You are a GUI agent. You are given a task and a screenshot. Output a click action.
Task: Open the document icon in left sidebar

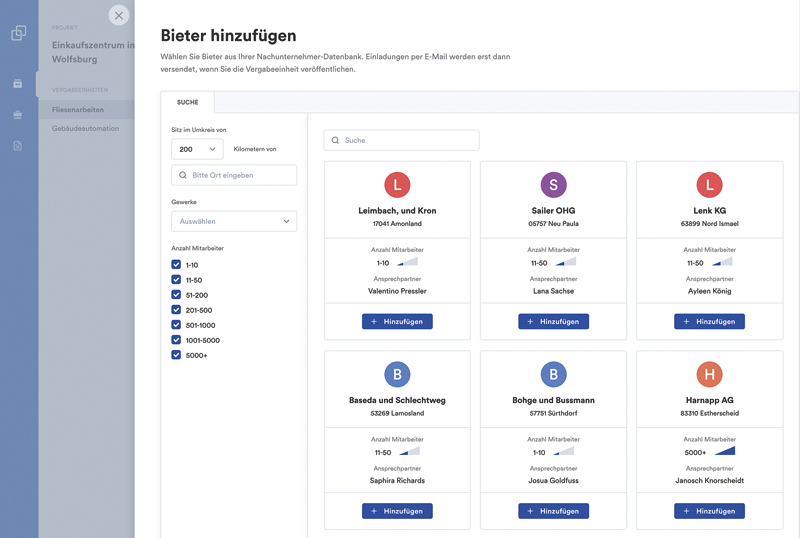coord(18,146)
